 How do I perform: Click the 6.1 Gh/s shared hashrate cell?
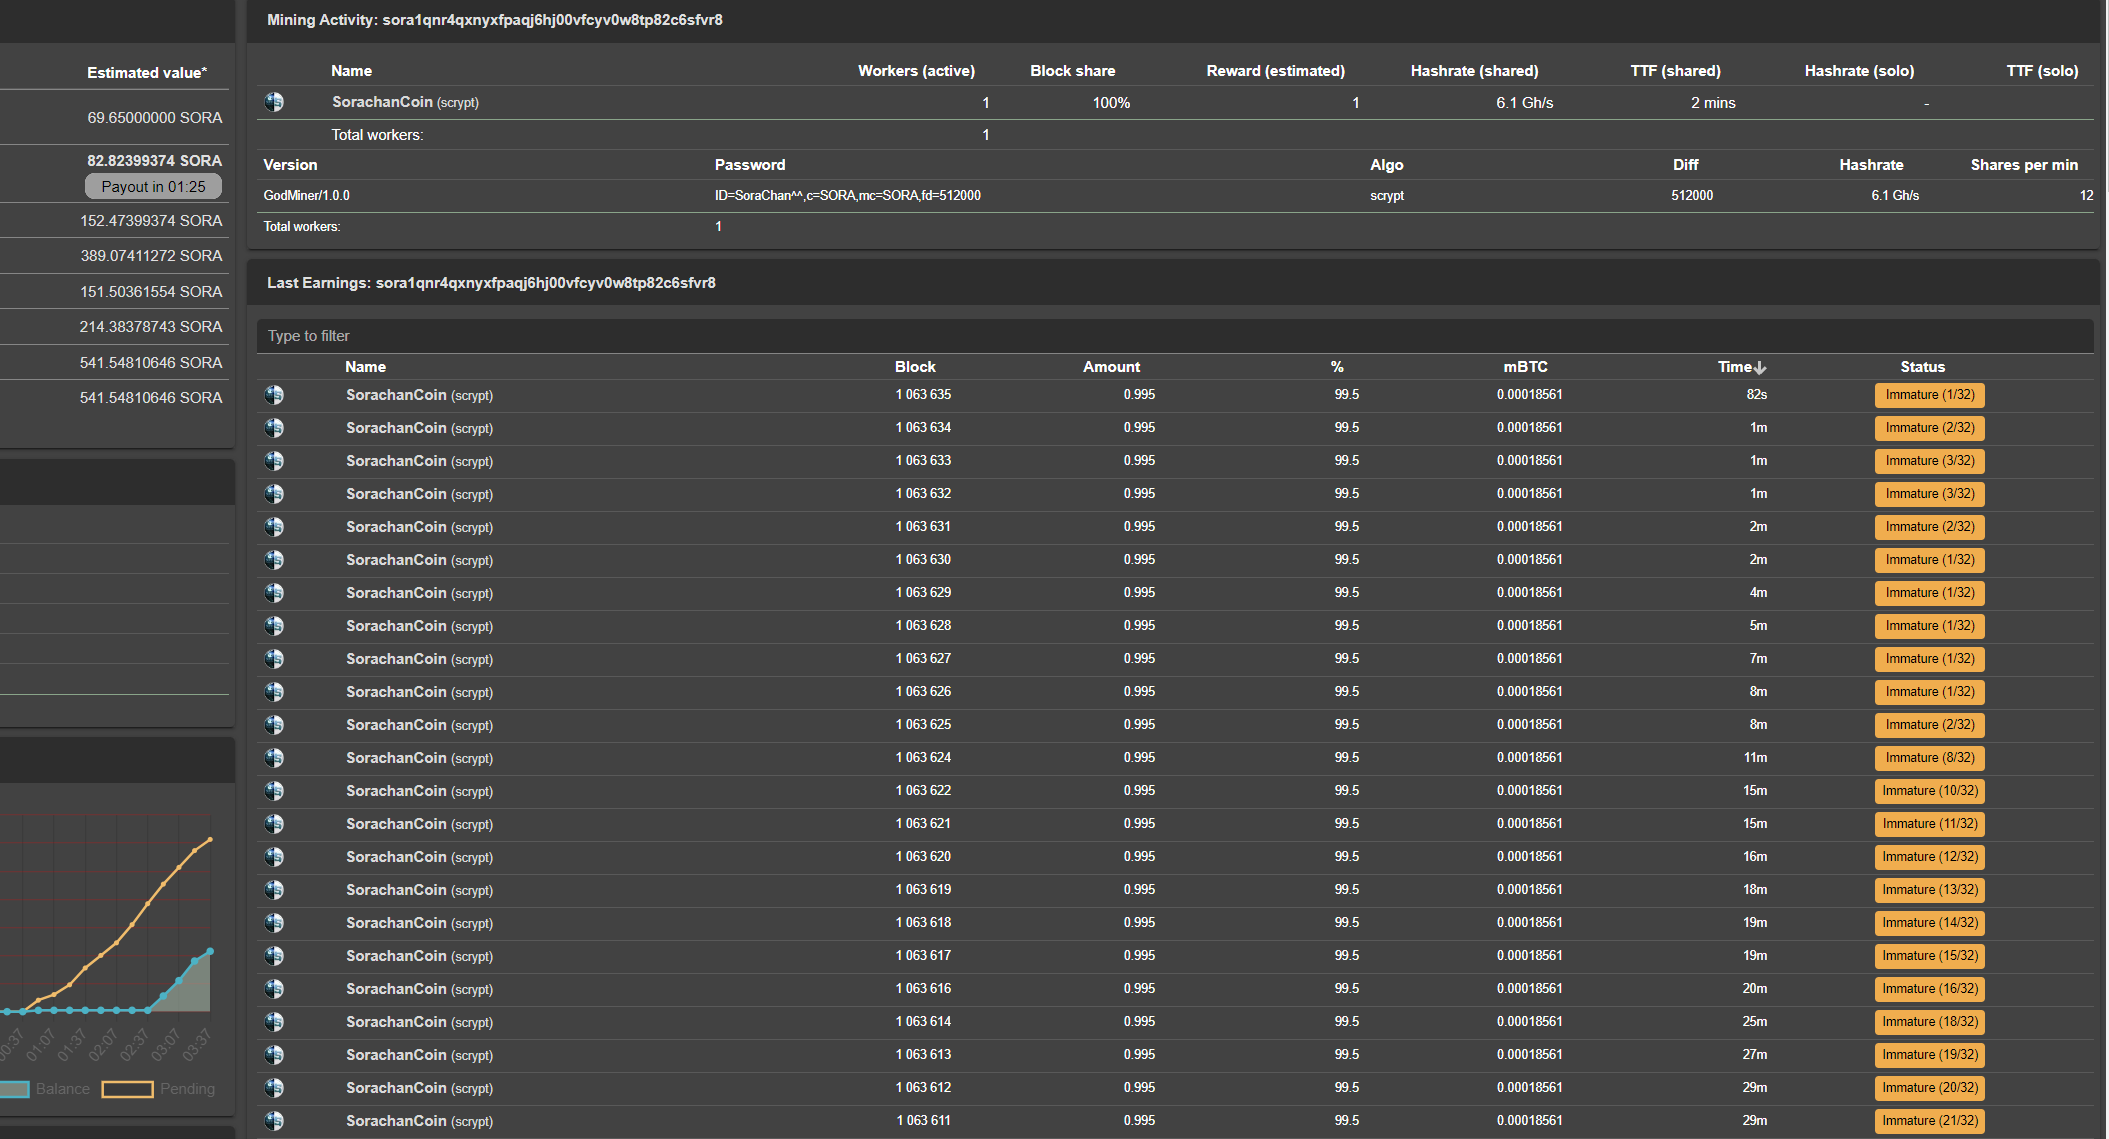[1524, 103]
